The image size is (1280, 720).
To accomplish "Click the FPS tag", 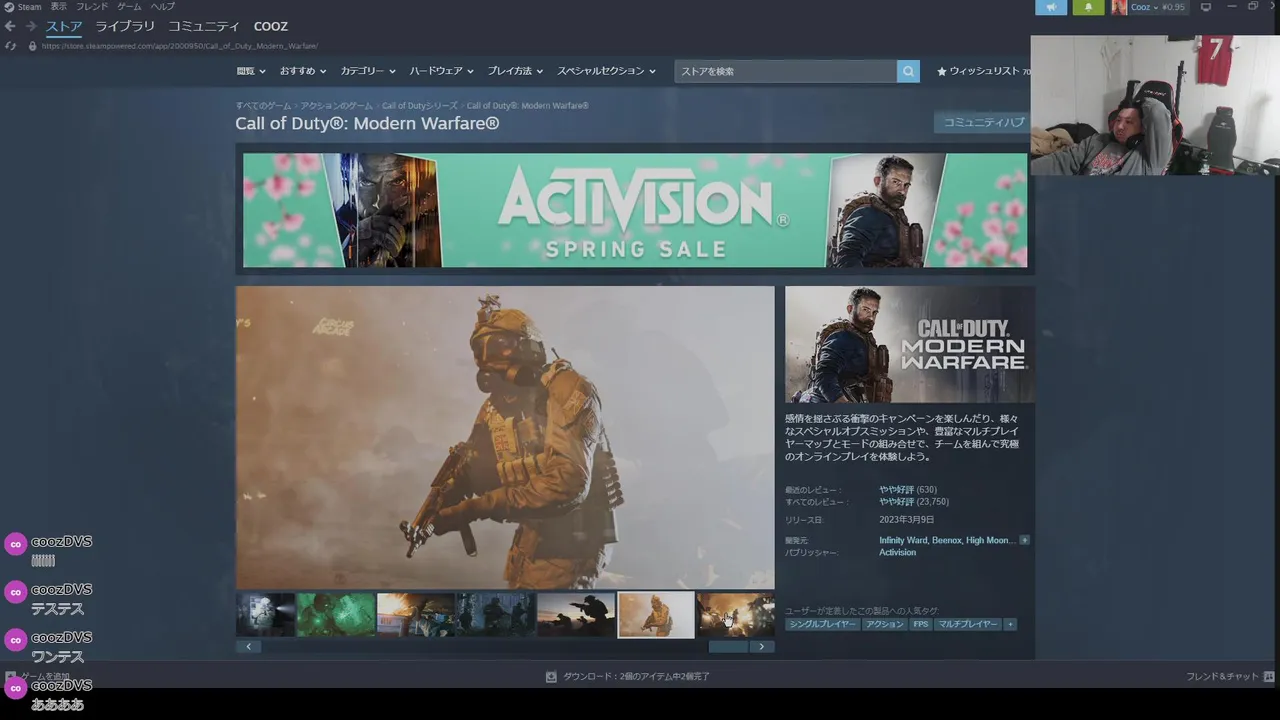I will click(920, 624).
